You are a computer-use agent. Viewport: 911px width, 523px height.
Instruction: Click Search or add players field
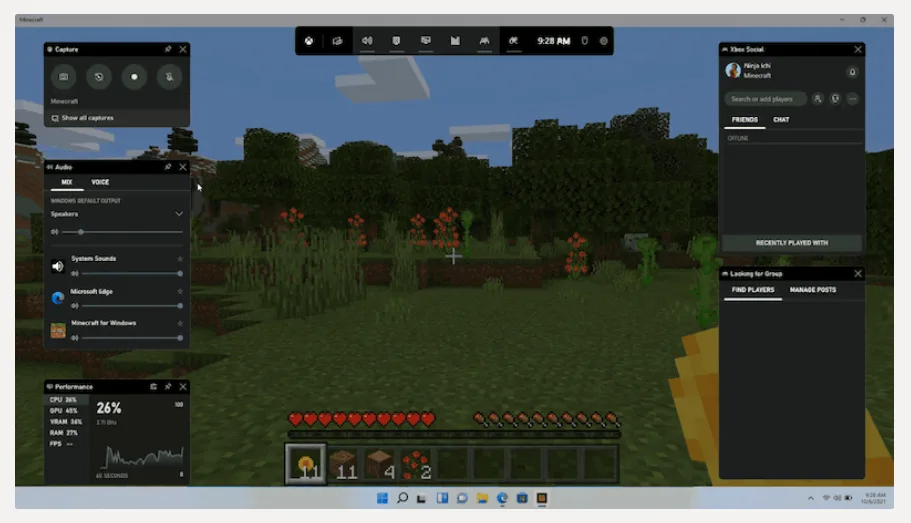tap(765, 99)
